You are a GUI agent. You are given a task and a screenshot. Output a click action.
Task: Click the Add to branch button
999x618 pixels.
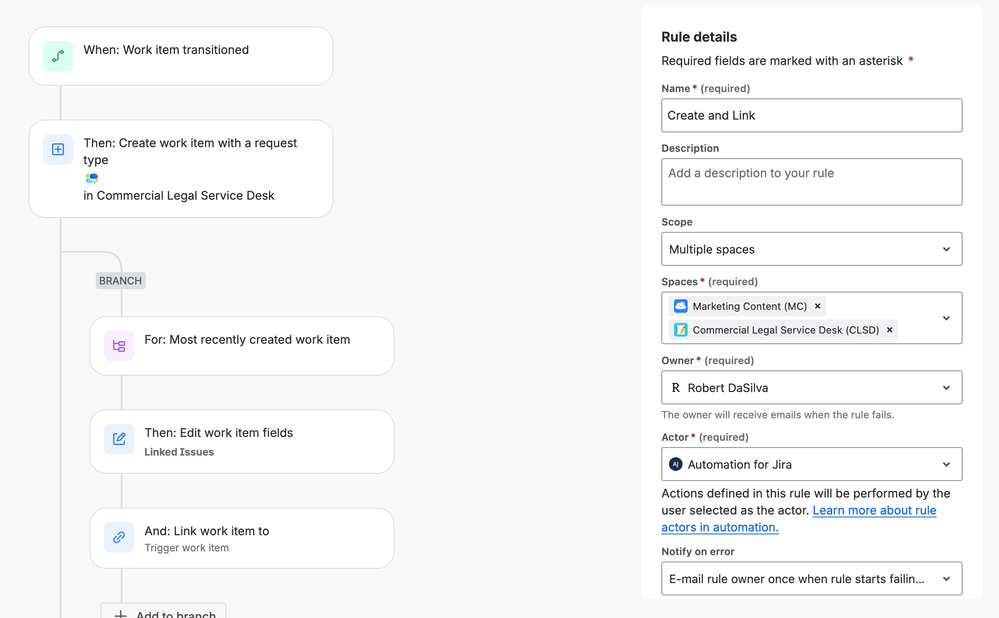(164, 611)
